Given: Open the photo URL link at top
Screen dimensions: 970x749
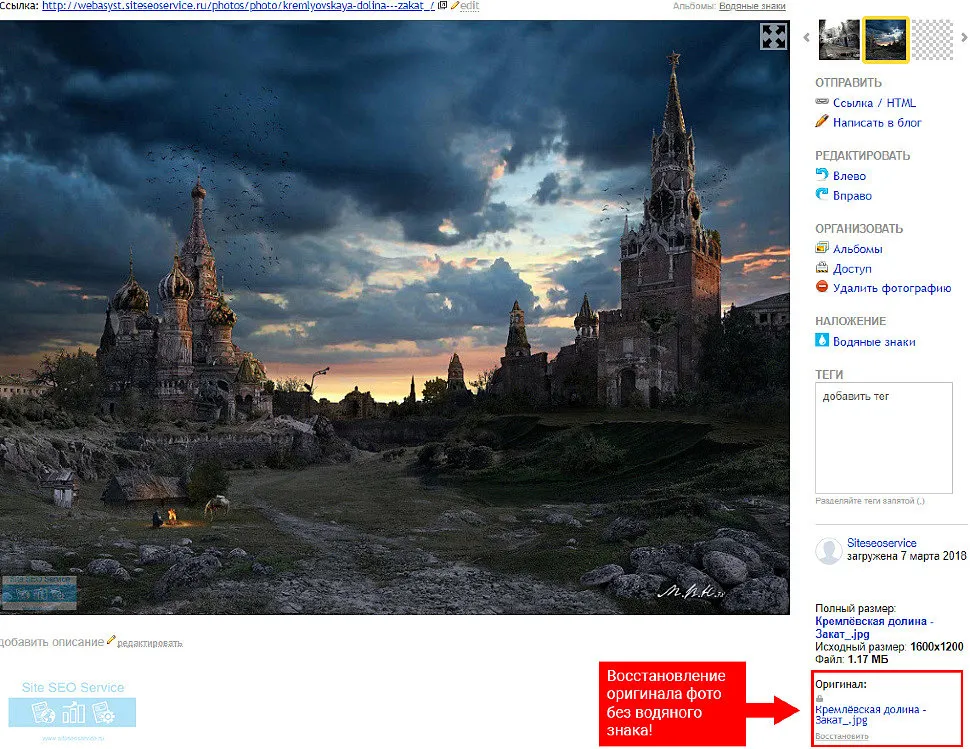Looking at the screenshot, I should pyautogui.click(x=238, y=6).
